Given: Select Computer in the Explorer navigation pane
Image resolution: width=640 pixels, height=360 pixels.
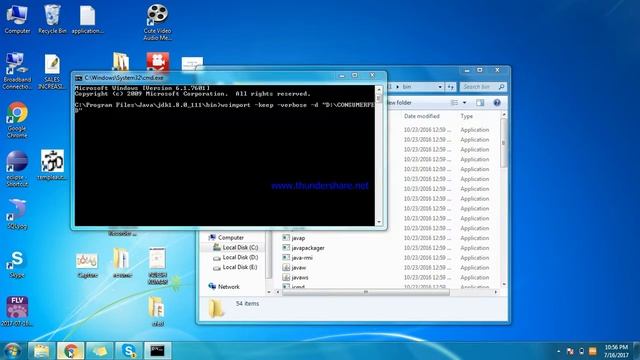Looking at the screenshot, I should (x=231, y=238).
